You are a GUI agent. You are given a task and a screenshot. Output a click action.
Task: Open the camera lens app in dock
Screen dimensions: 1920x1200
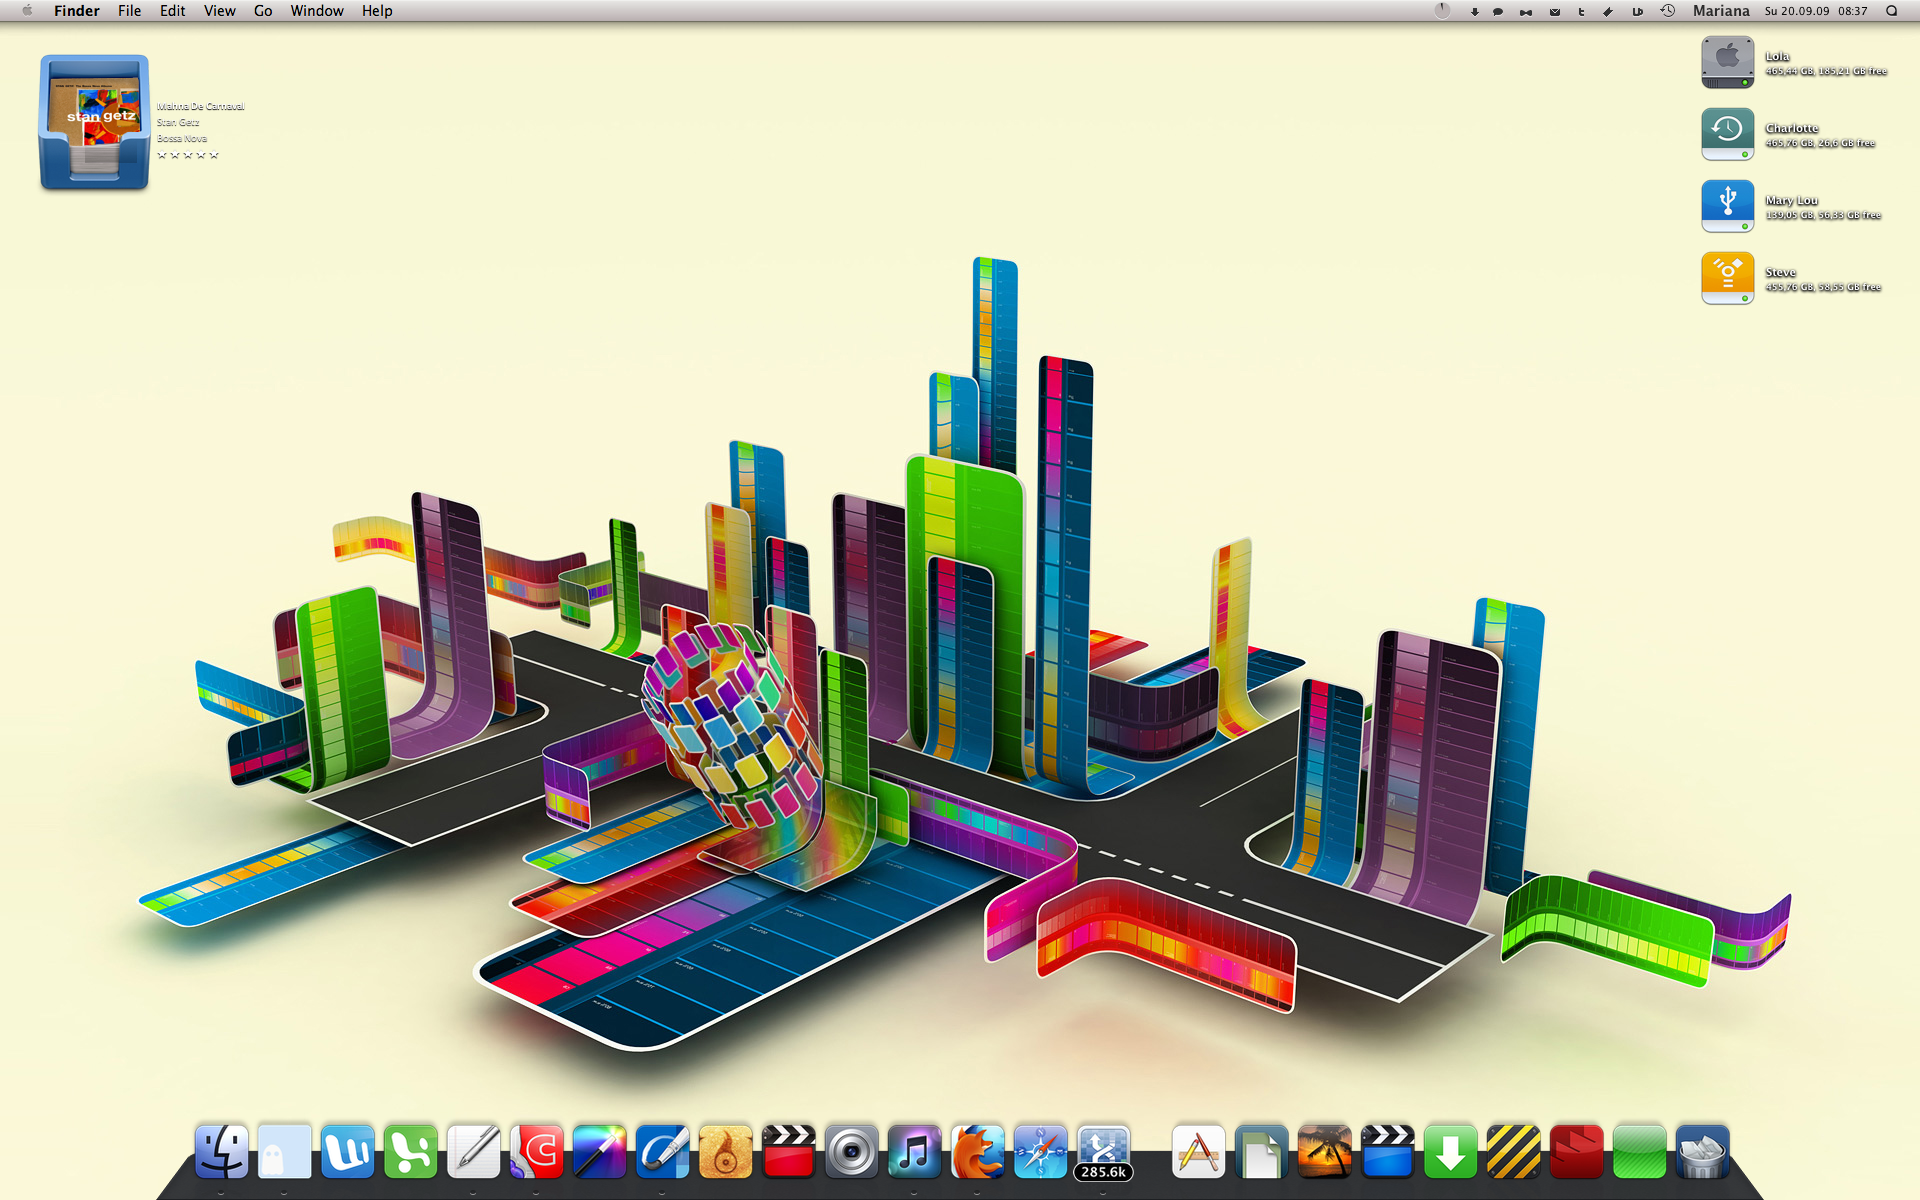(x=851, y=1152)
